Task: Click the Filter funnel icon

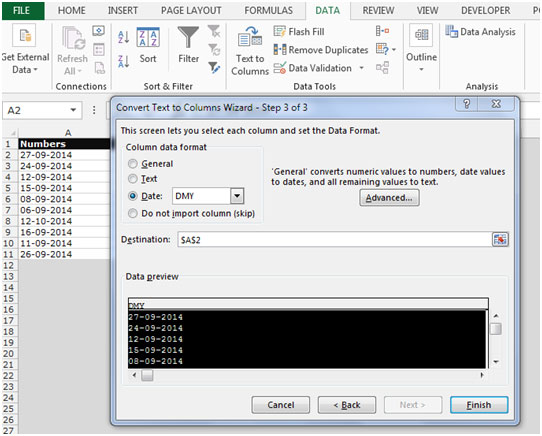Action: pos(188,37)
